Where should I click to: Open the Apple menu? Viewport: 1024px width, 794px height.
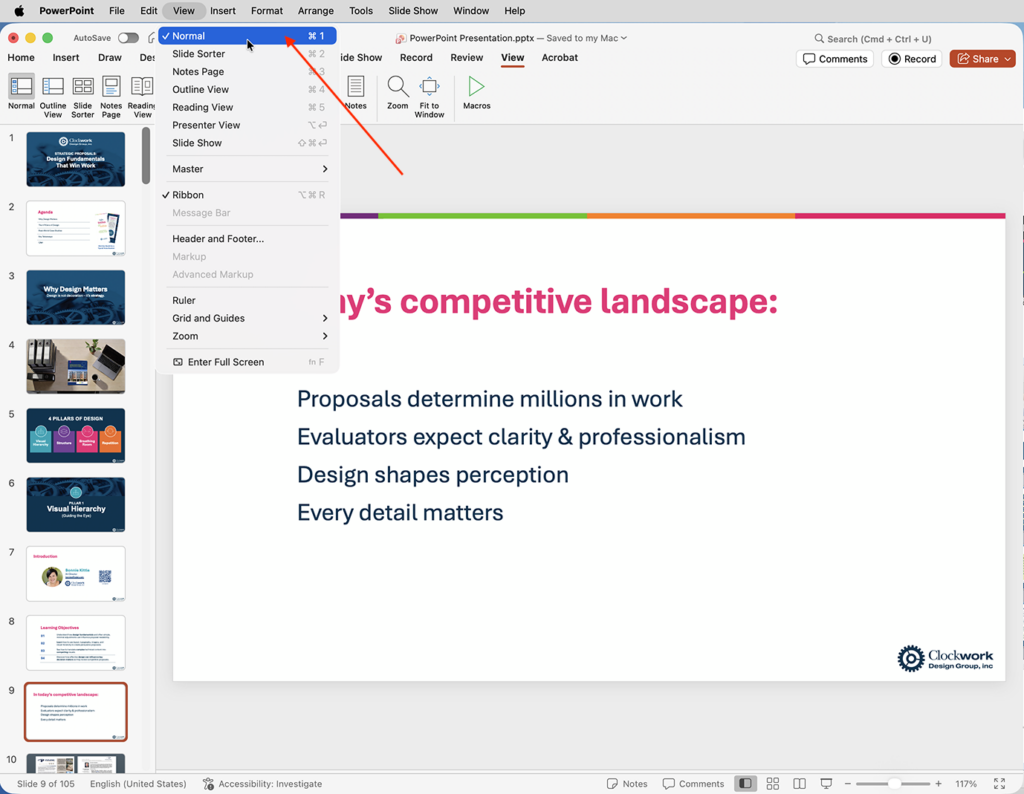point(19,10)
